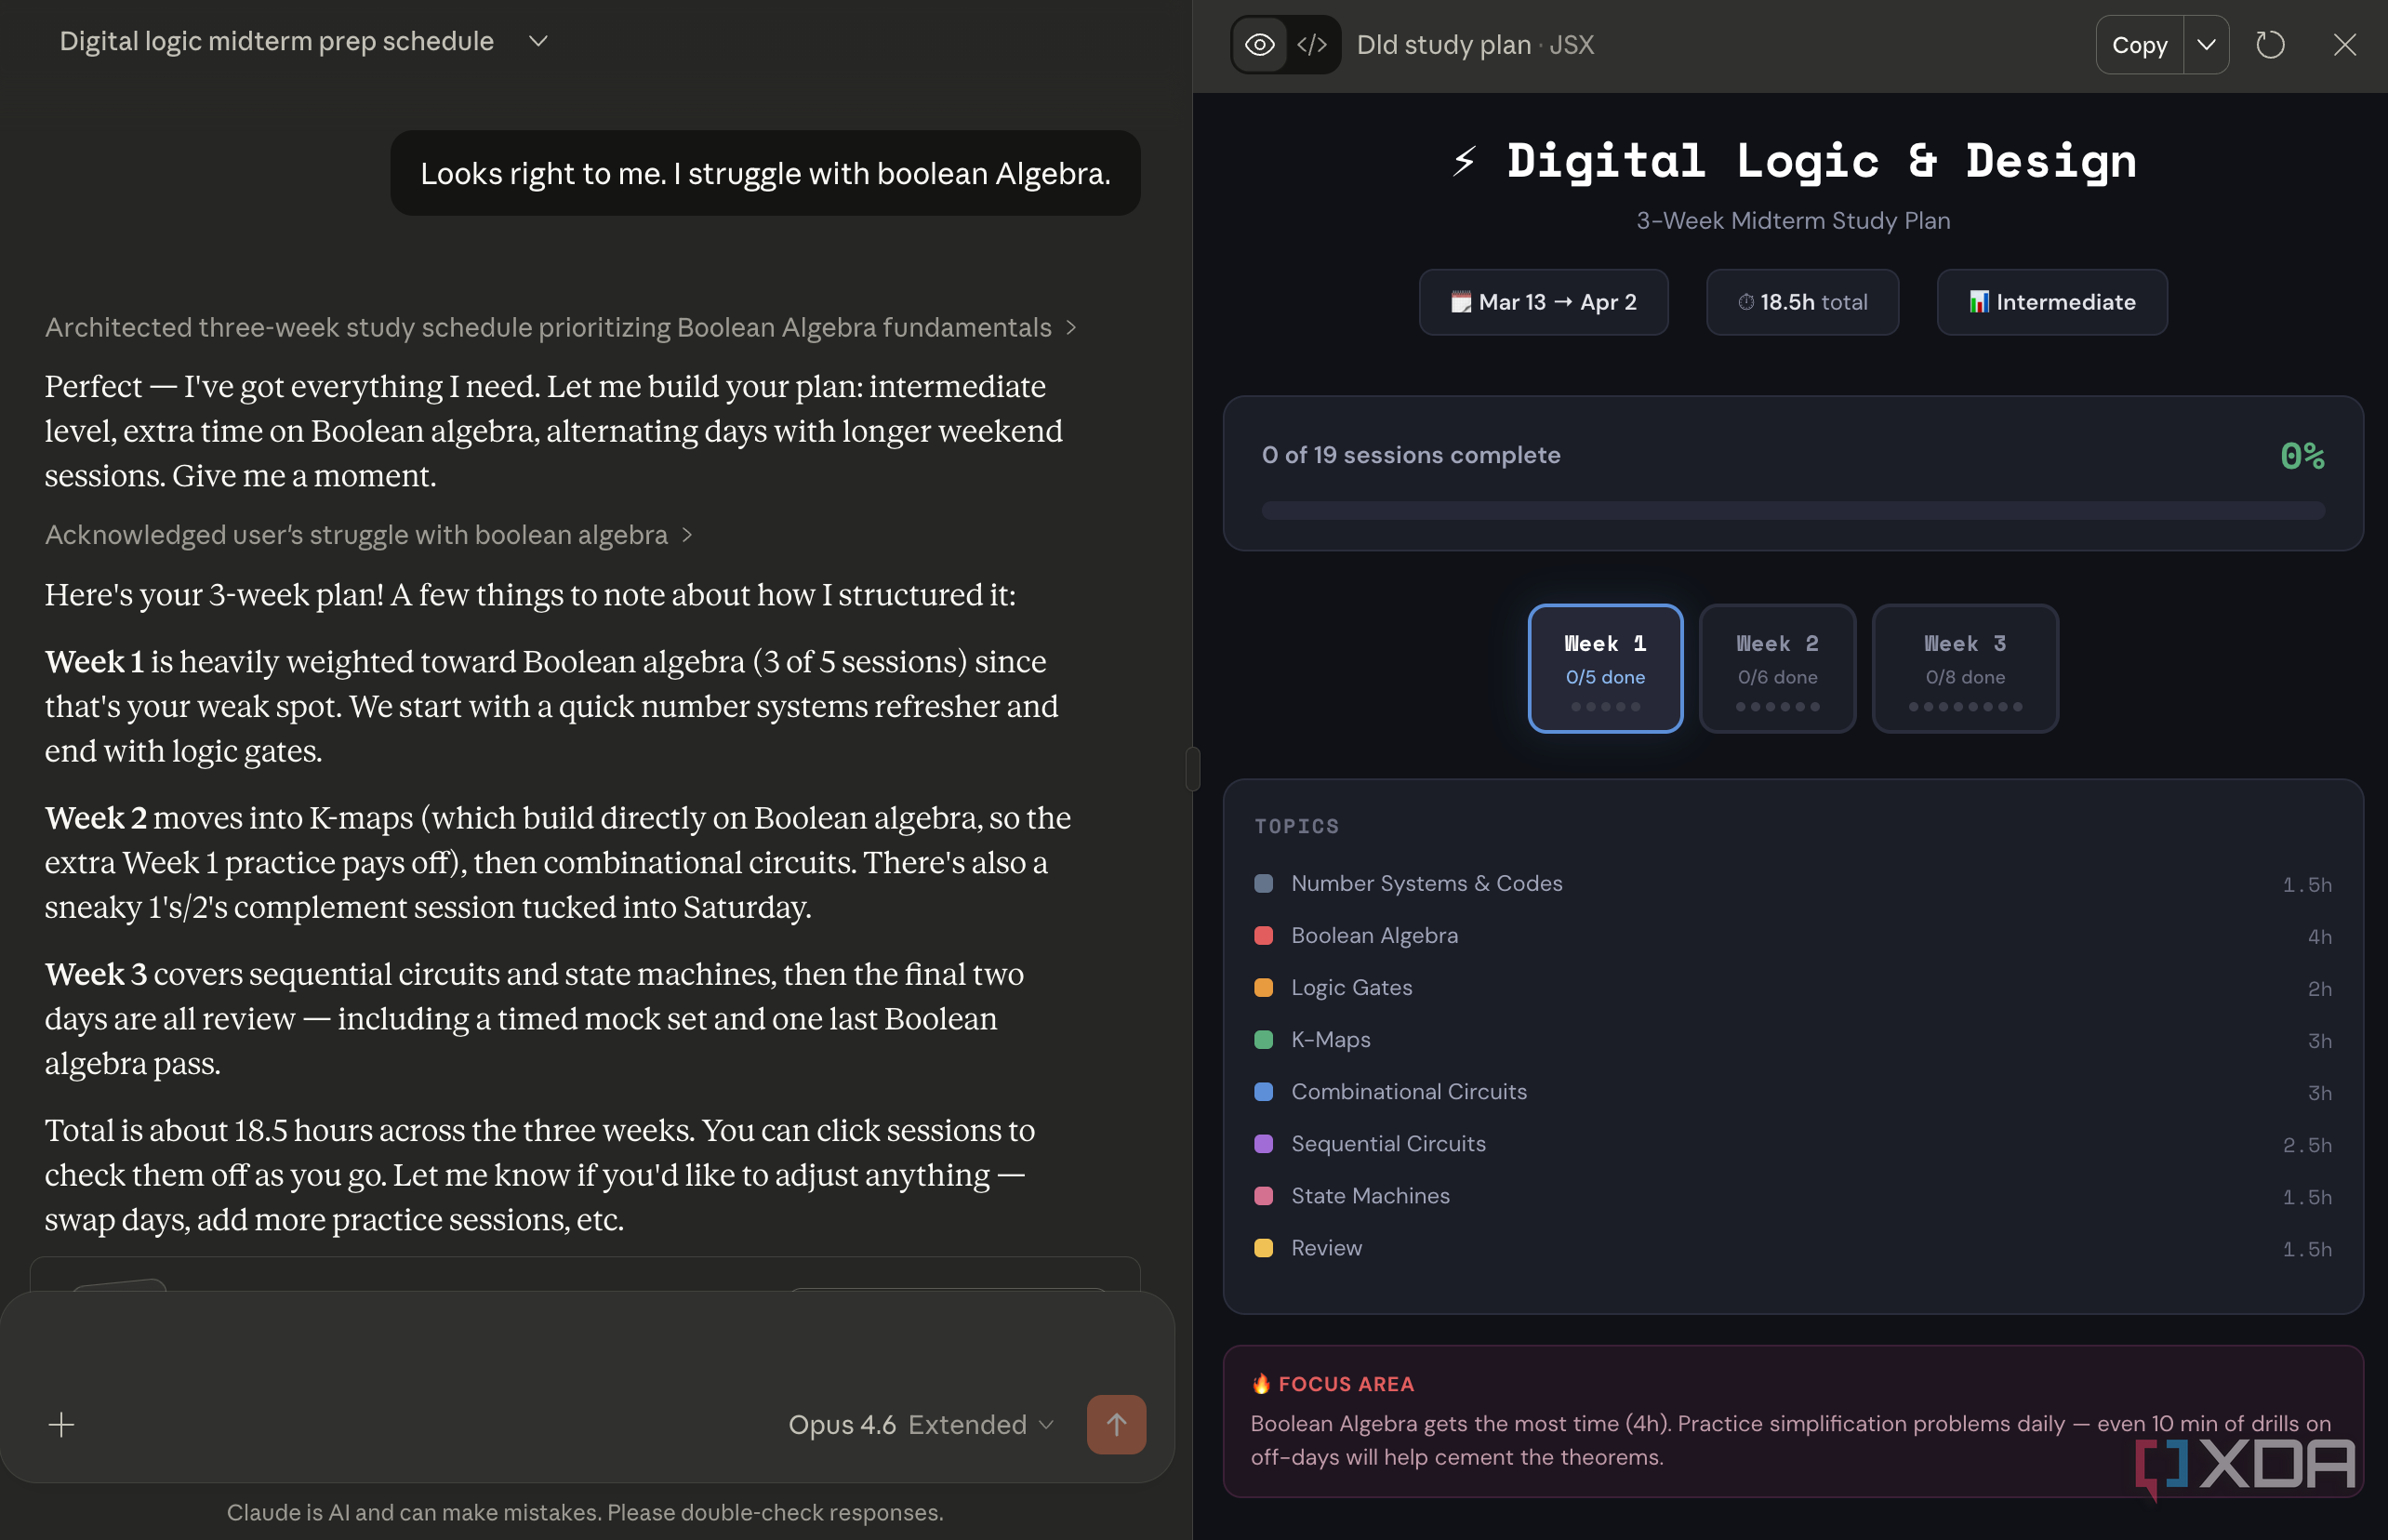Click 'Looks right to me' user message bubble
2388x1540 pixels.
coord(765,173)
